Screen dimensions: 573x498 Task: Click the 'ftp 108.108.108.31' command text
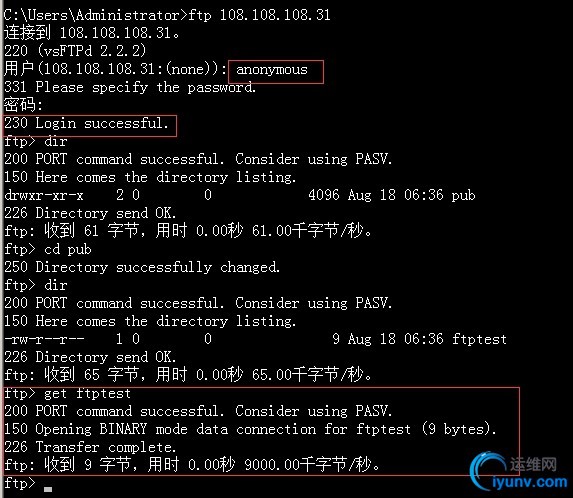(259, 15)
